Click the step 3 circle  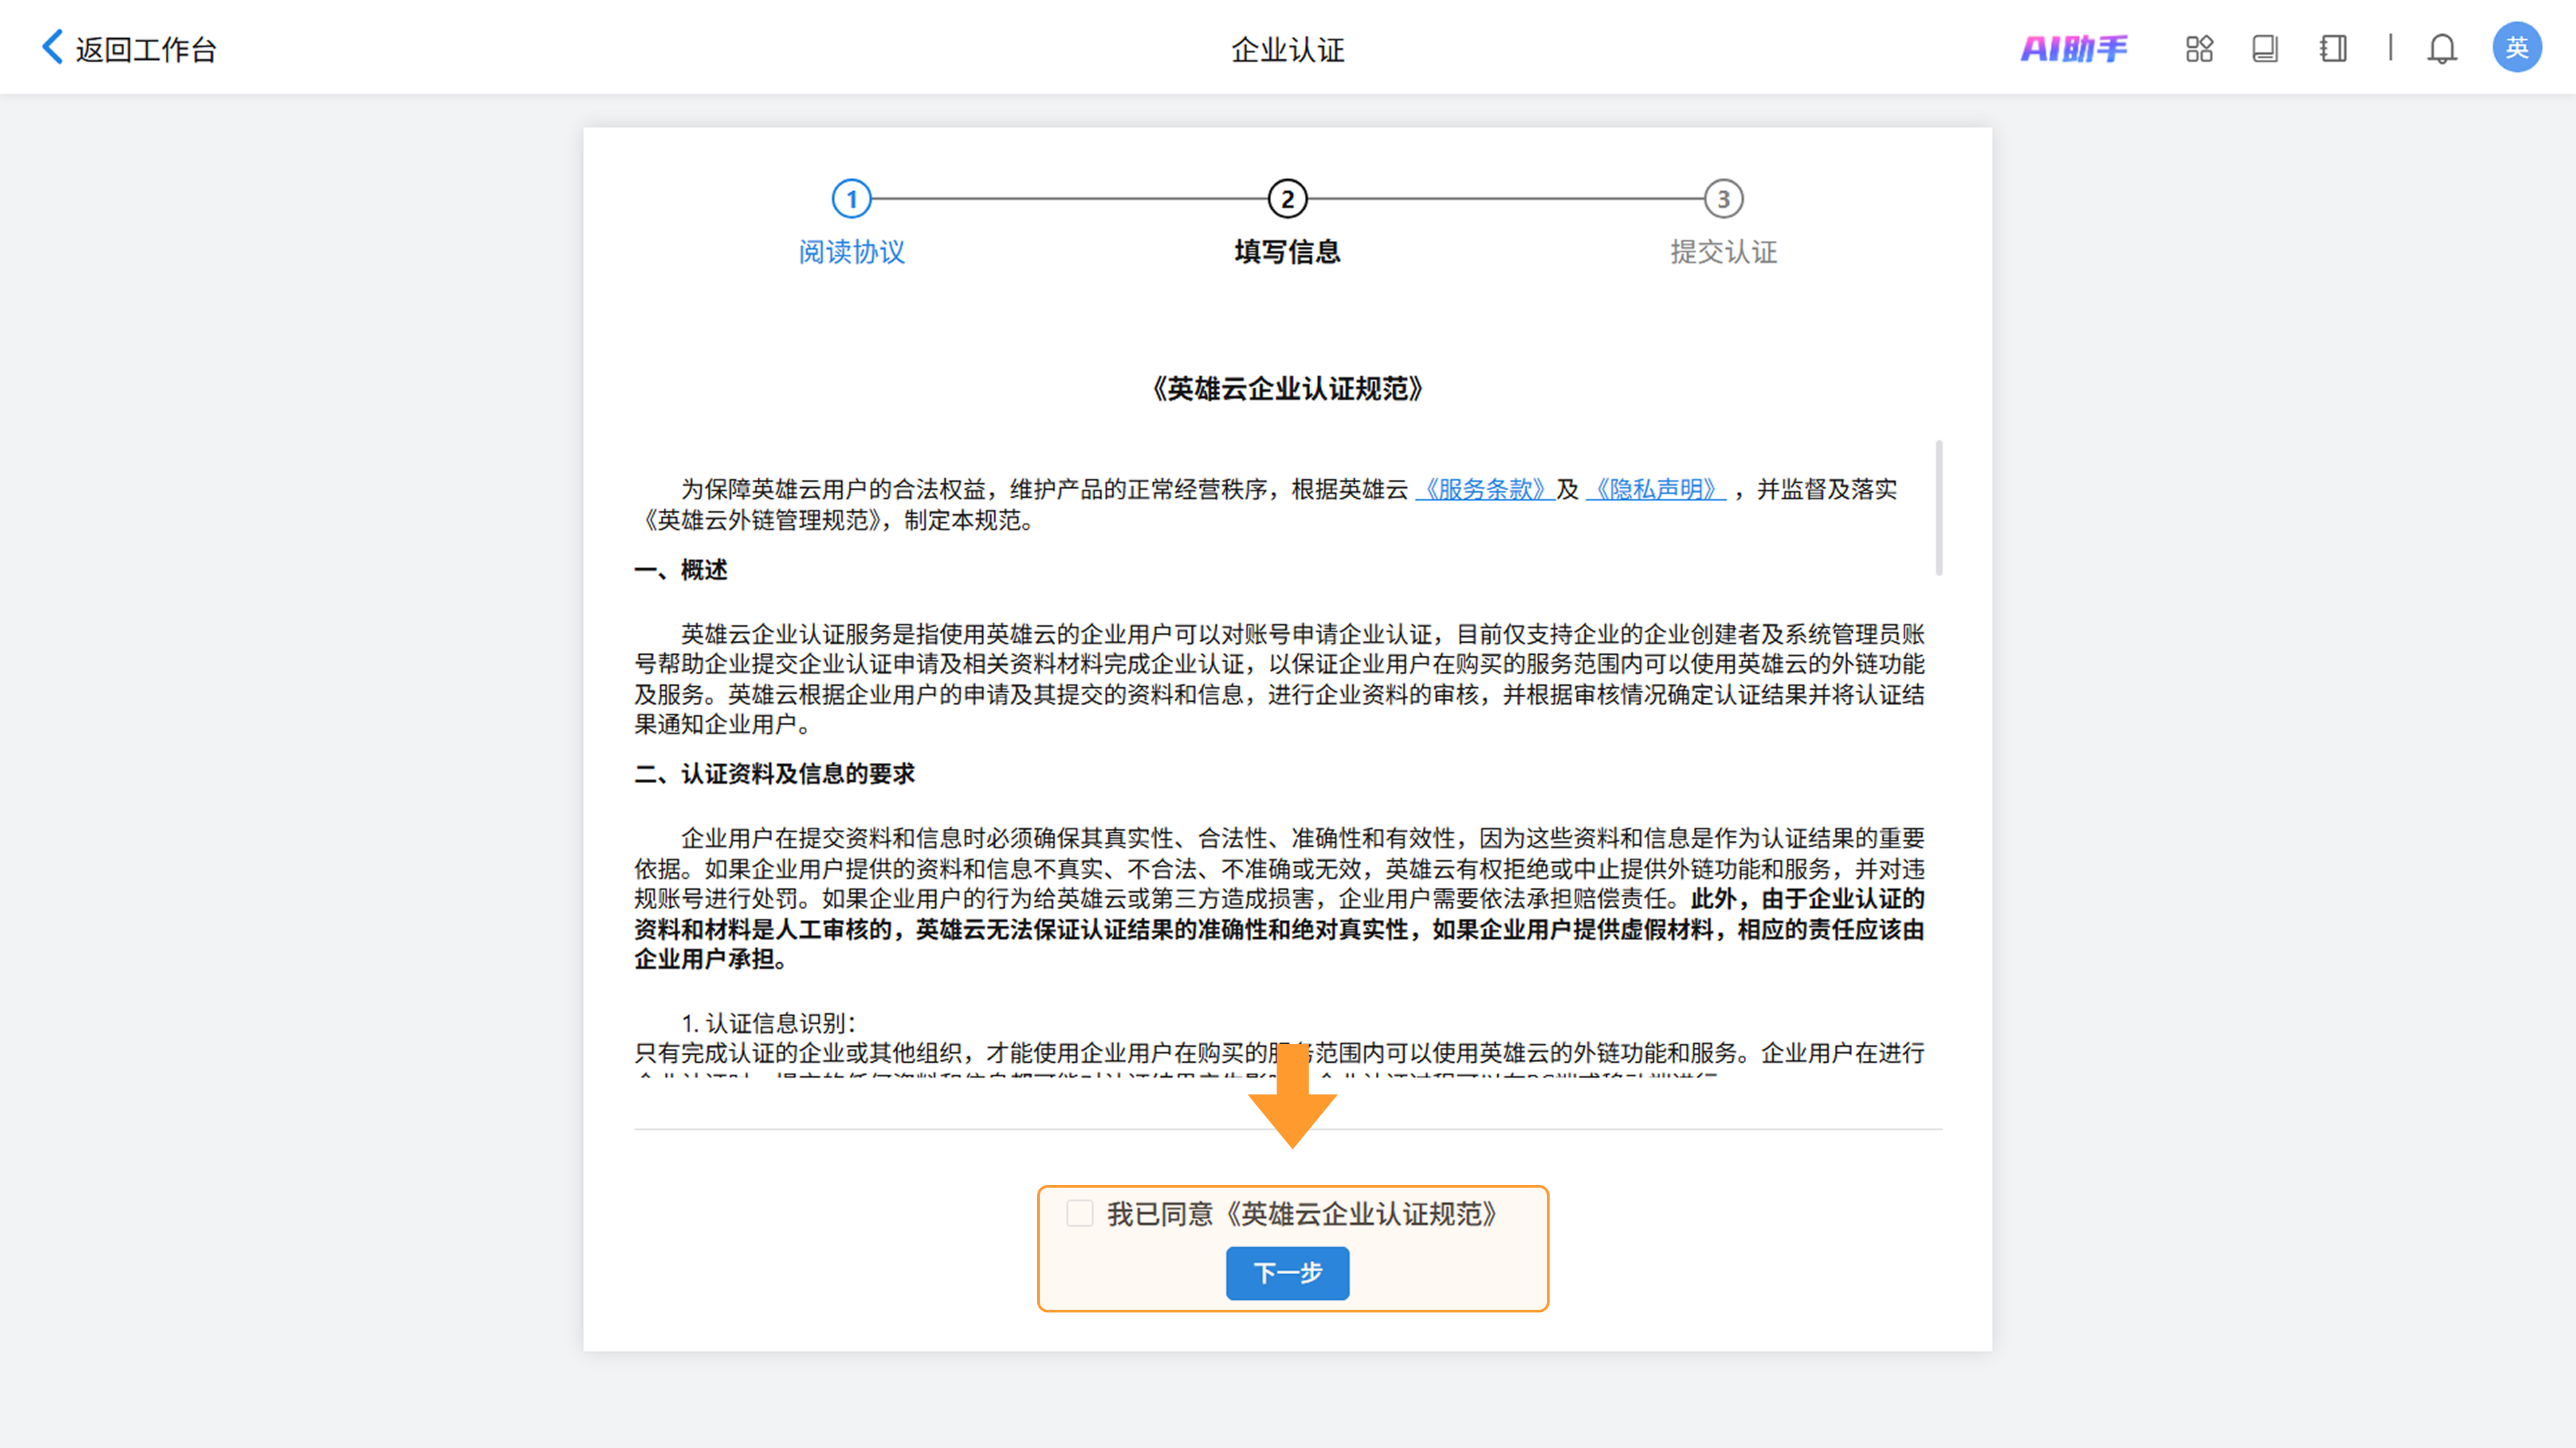point(1723,199)
